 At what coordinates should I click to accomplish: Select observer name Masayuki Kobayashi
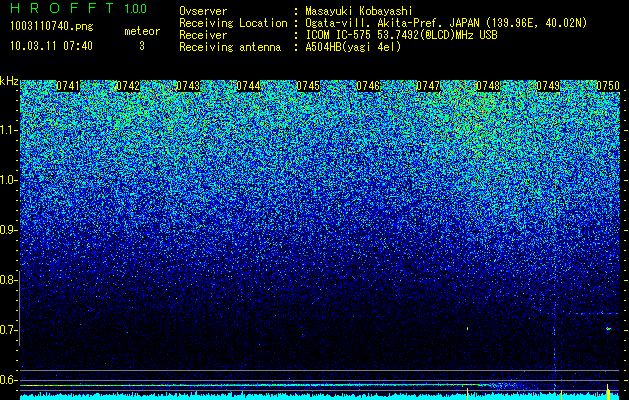359,11
